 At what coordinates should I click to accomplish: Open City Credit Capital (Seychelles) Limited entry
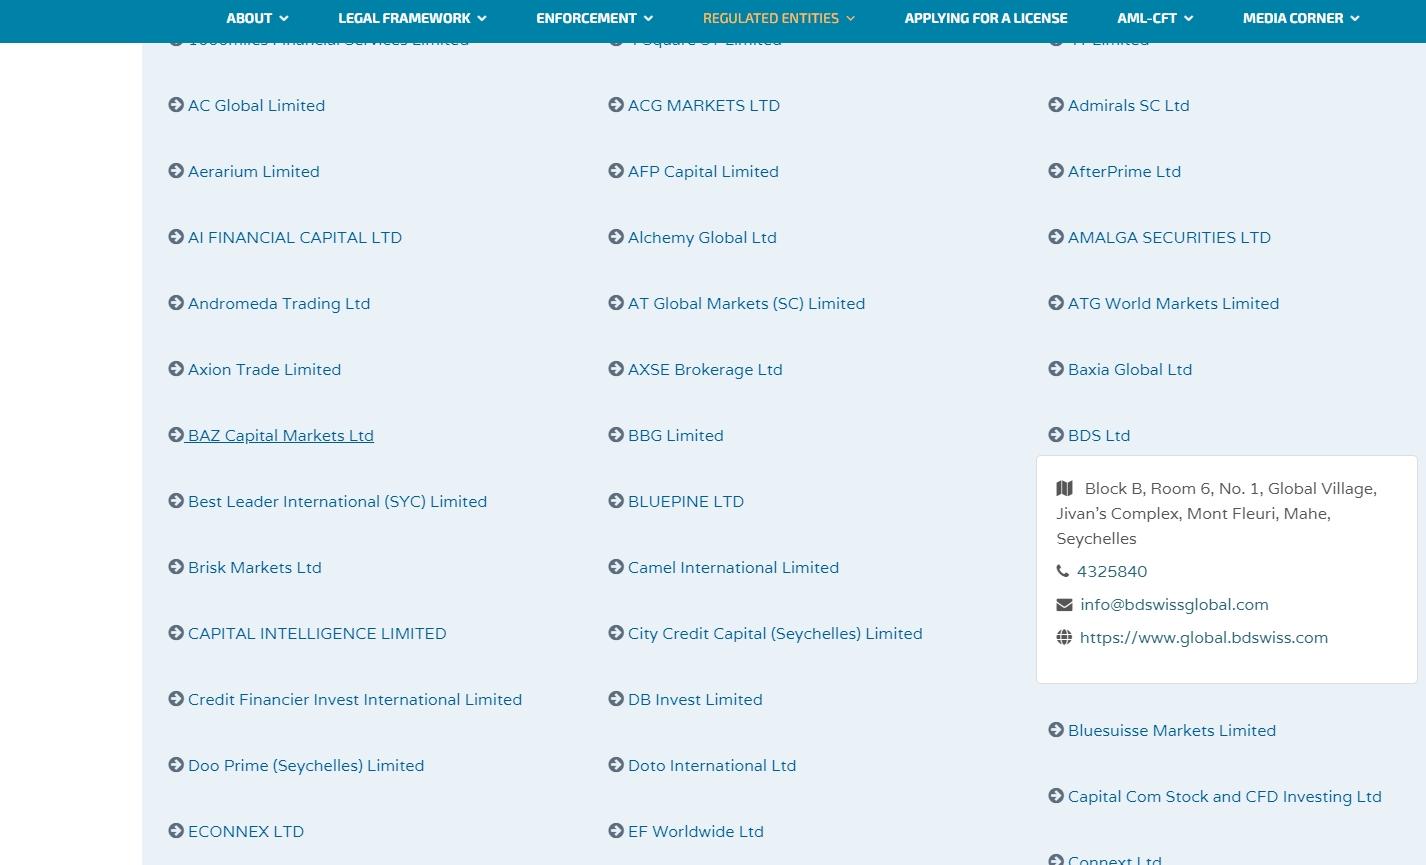point(775,633)
